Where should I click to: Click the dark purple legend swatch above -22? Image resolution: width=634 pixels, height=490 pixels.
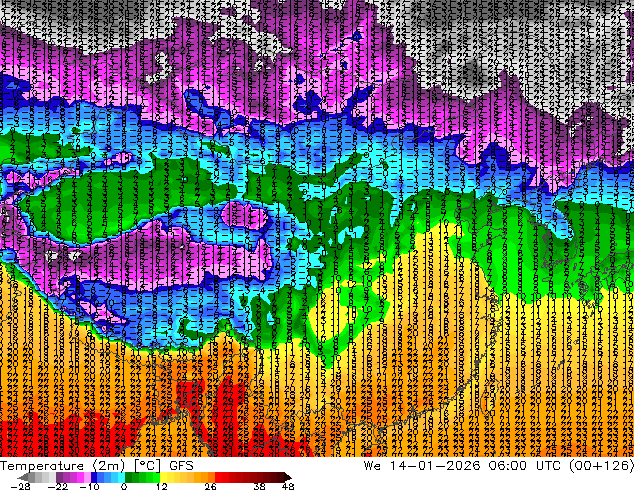pos(59,477)
